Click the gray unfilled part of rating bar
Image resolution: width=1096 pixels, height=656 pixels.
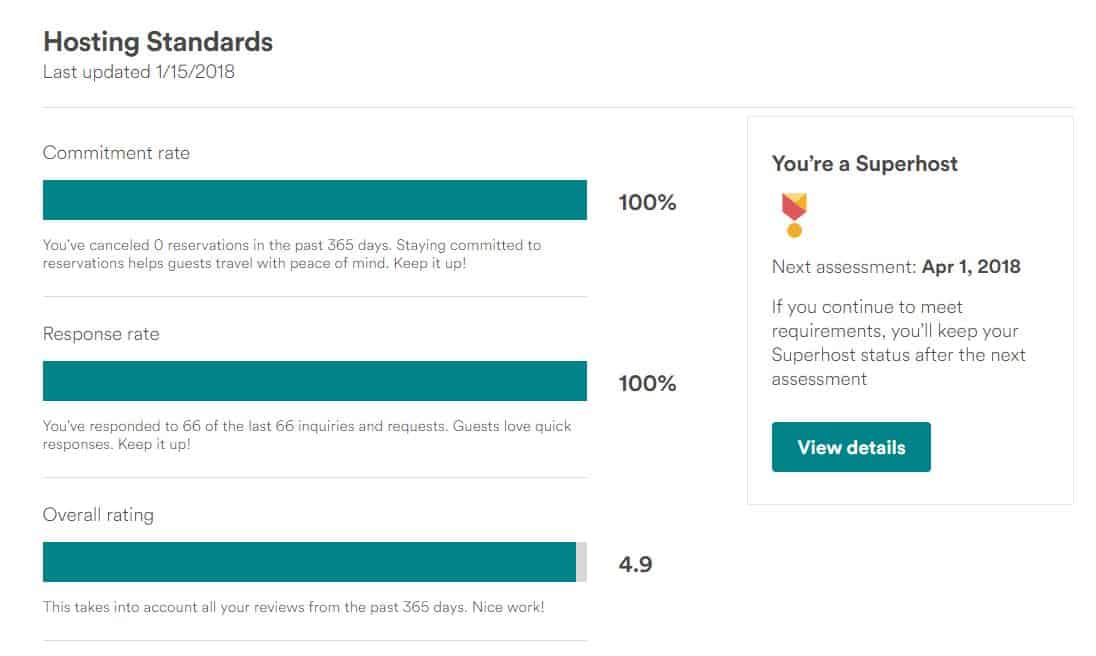coord(582,562)
